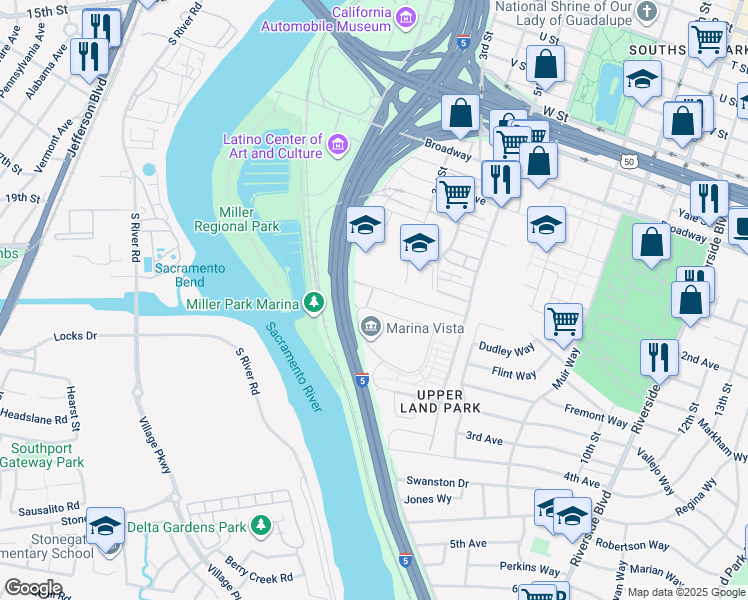Select the Delta Gardens Park tree marker

click(x=260, y=525)
